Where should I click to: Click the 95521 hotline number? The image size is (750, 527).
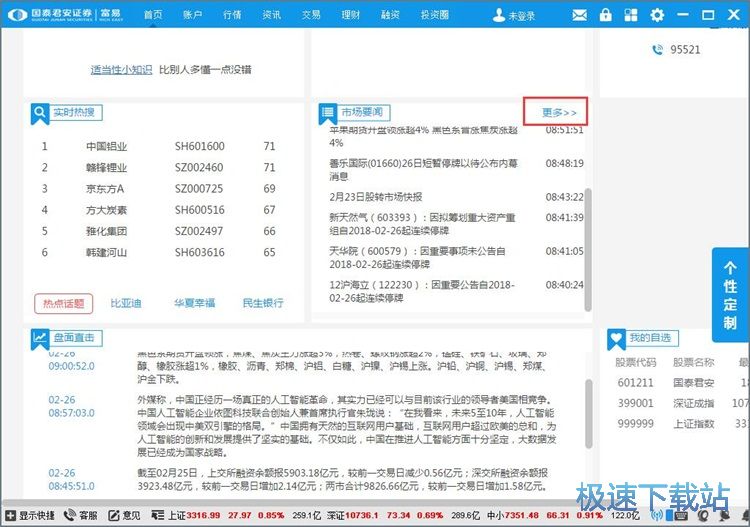tap(685, 50)
